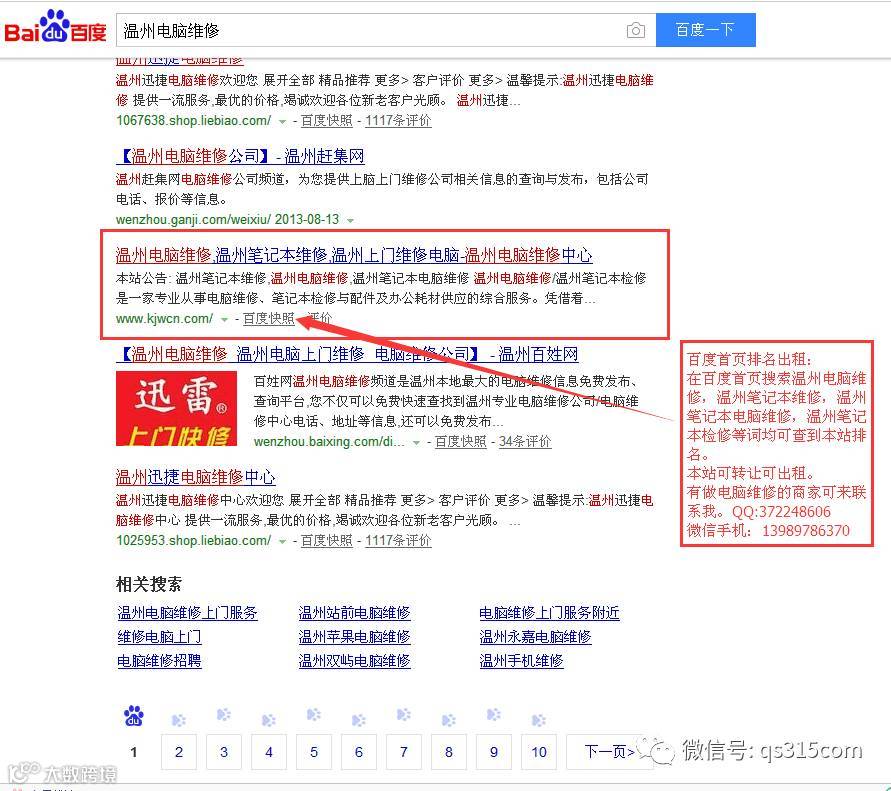Select related search 电脑维修招聘
891x791 pixels.
(159, 661)
